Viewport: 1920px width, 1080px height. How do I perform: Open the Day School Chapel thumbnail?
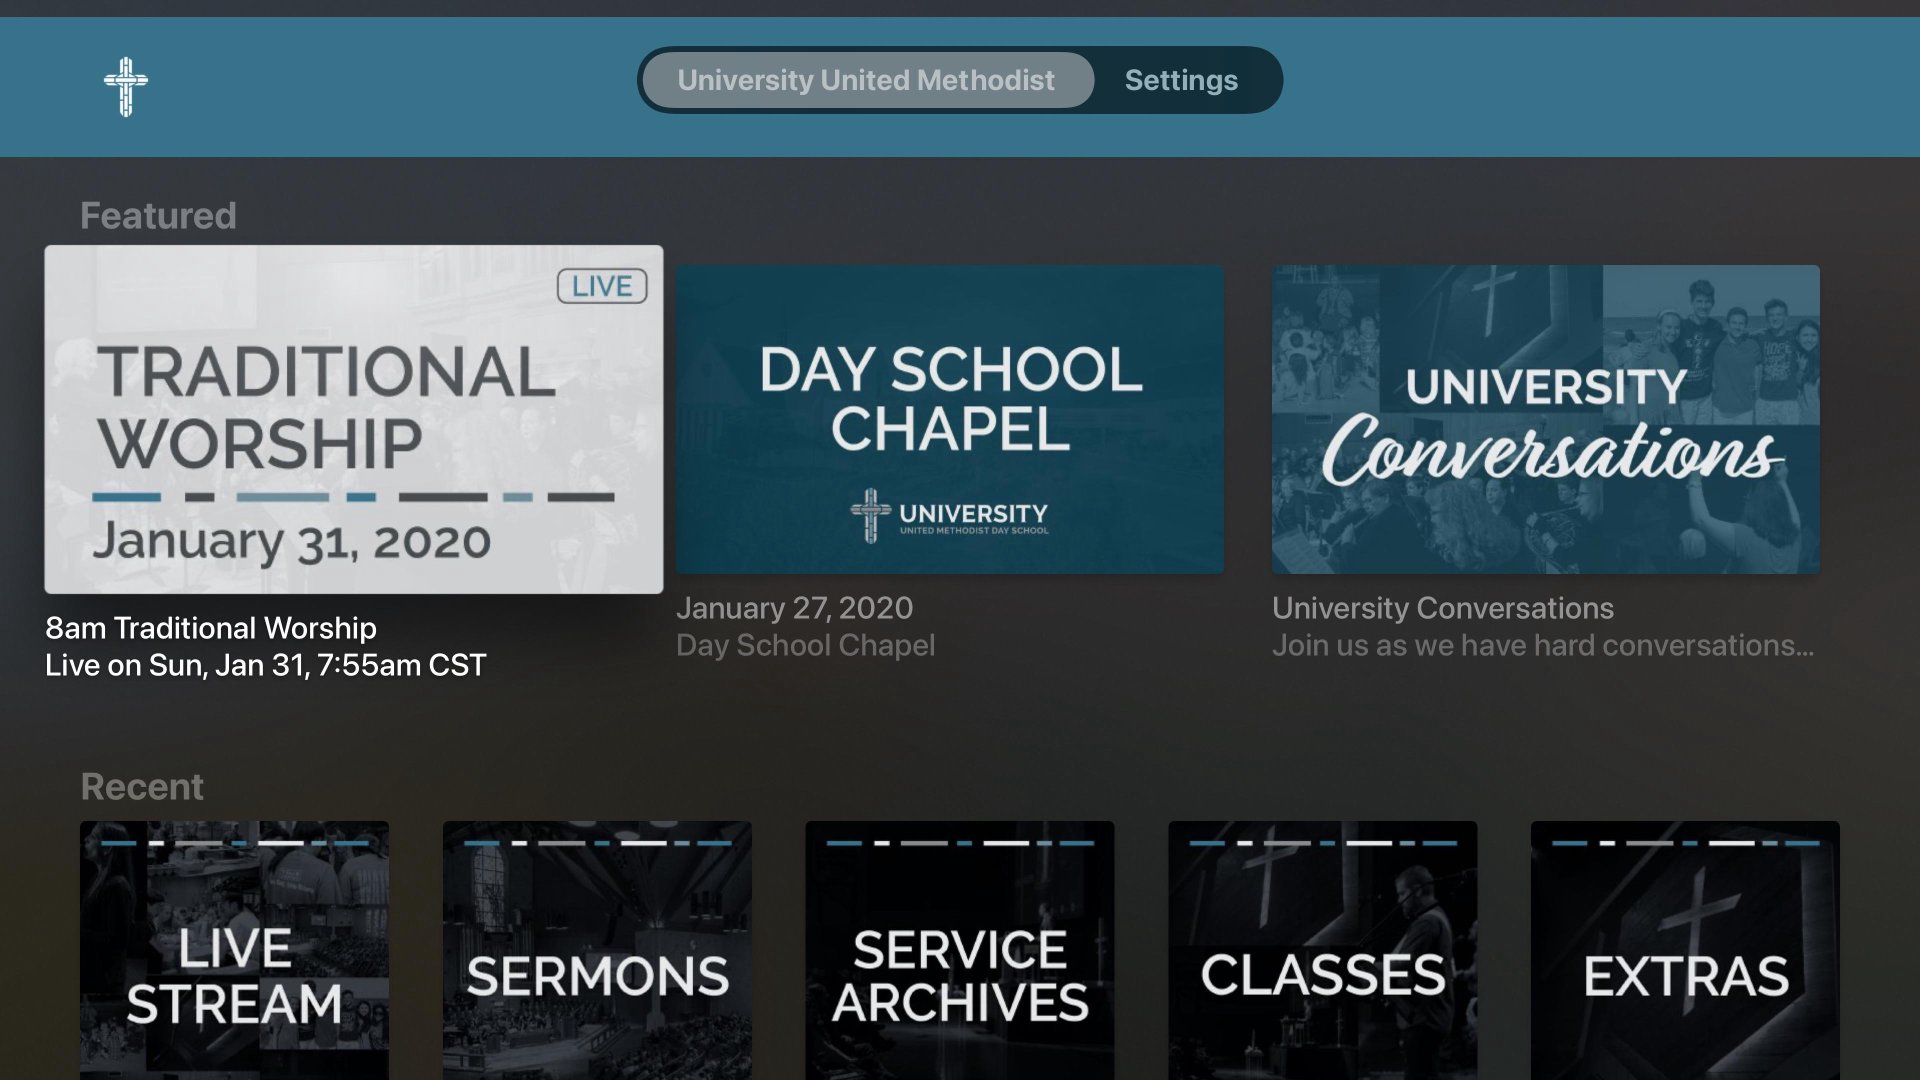[950, 419]
